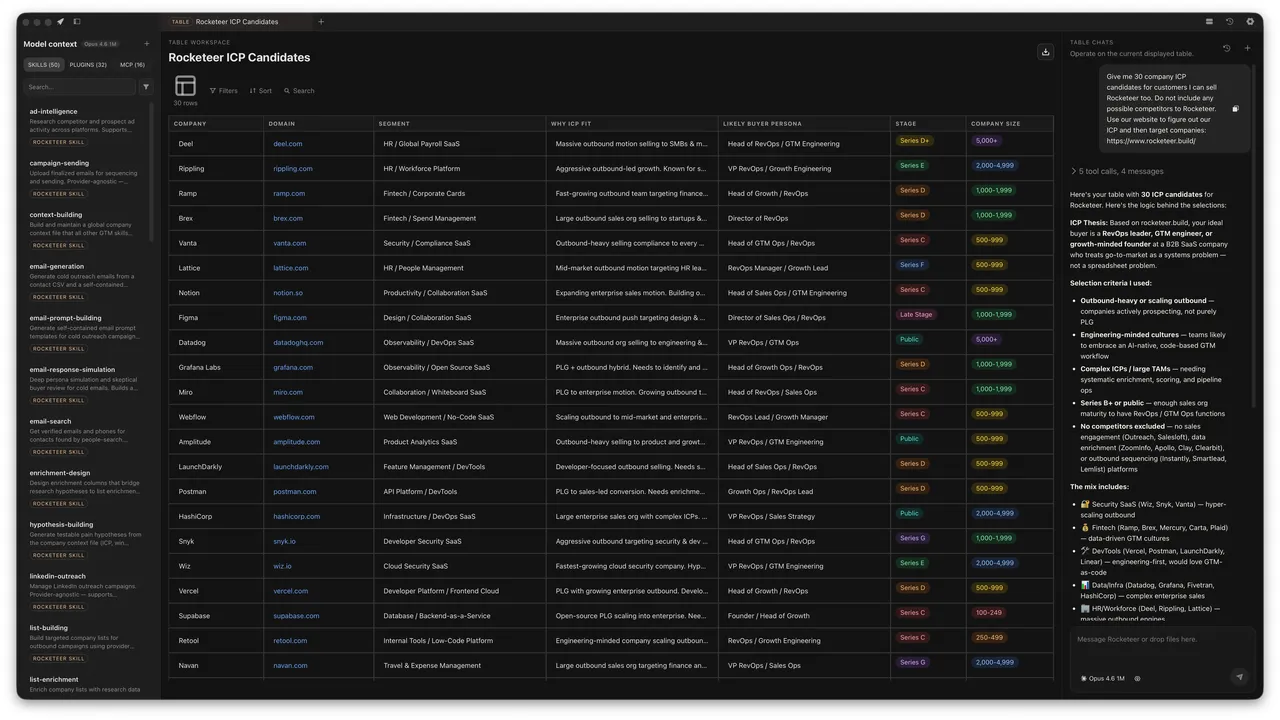
Task: Click the Founder / Head of Growth persona cell
Action: click(x=804, y=616)
